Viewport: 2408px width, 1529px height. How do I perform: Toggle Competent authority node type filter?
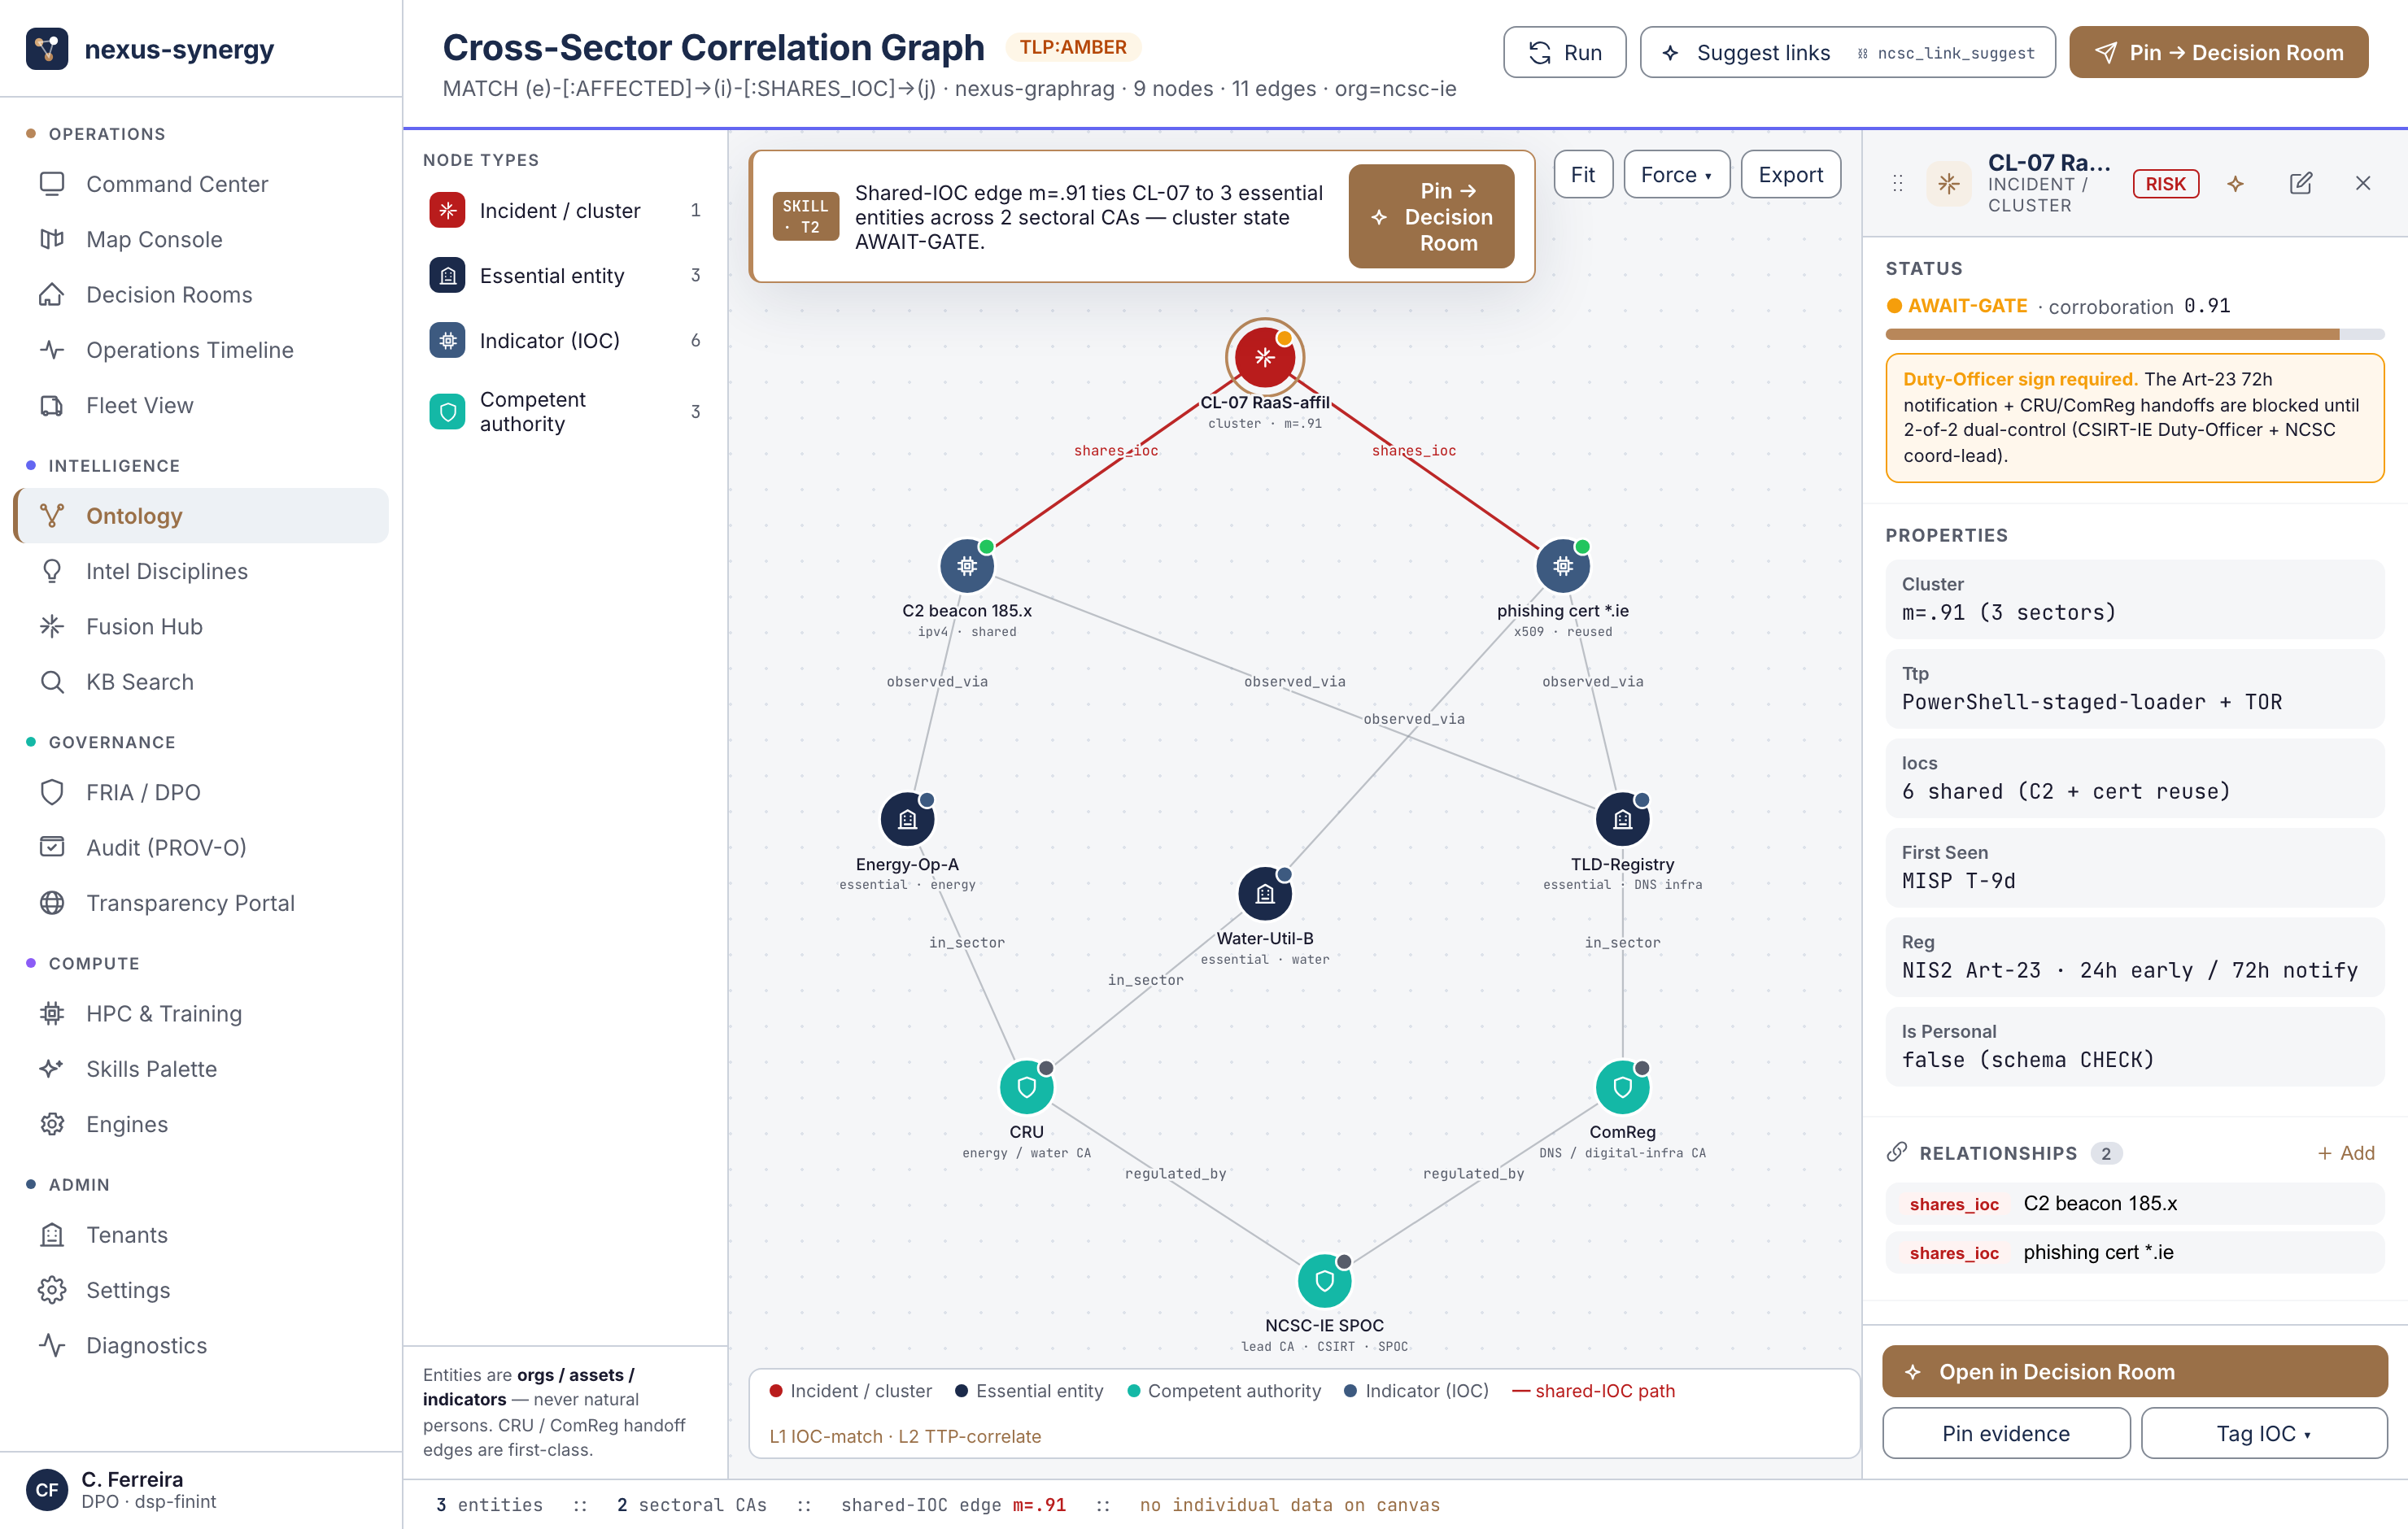pos(565,411)
